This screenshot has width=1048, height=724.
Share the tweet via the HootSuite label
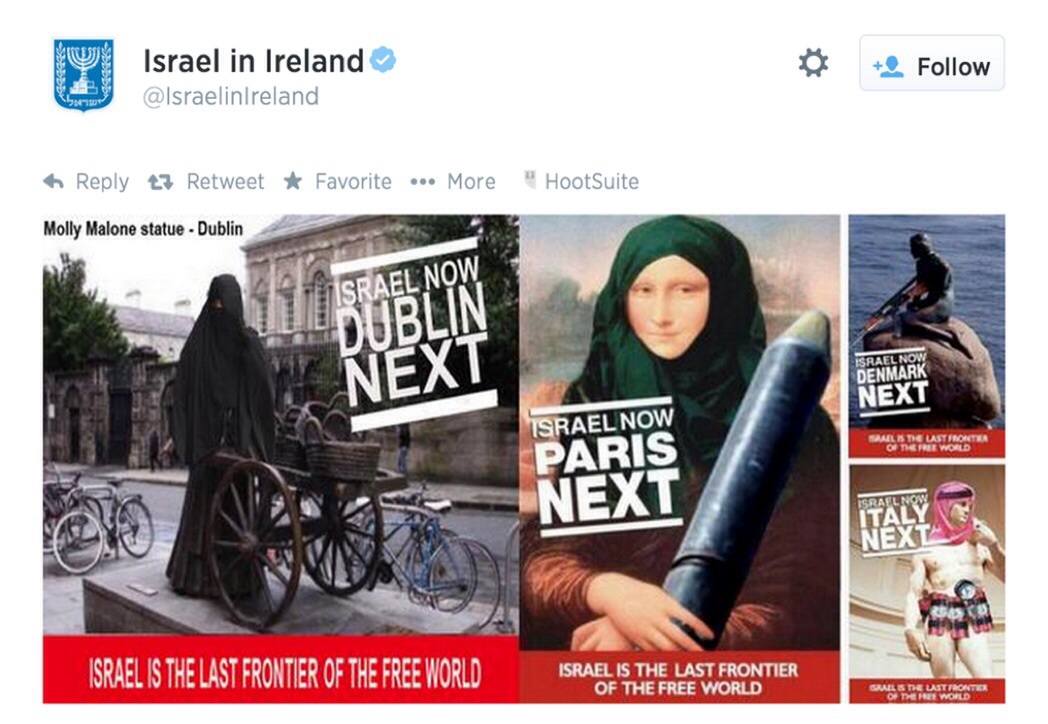tap(592, 181)
